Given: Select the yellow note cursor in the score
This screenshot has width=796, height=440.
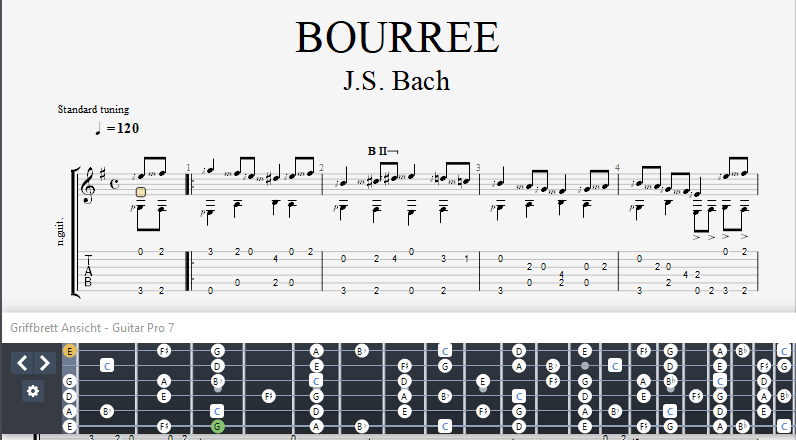Looking at the screenshot, I should click(141, 192).
